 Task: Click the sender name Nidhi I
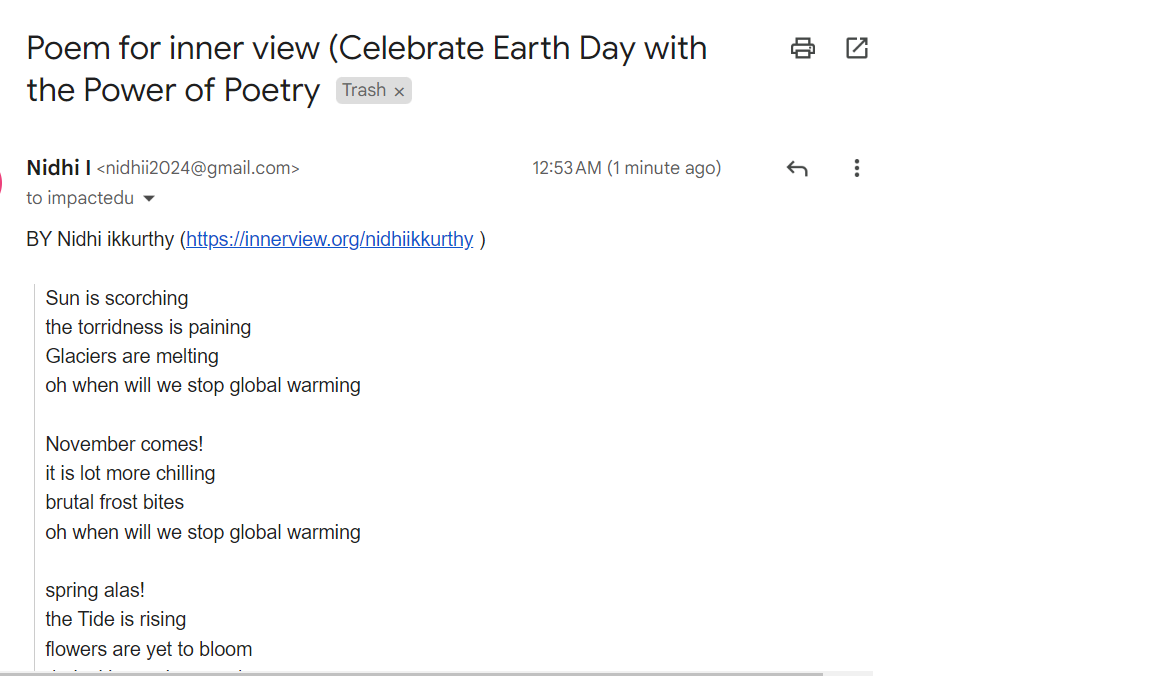click(58, 168)
